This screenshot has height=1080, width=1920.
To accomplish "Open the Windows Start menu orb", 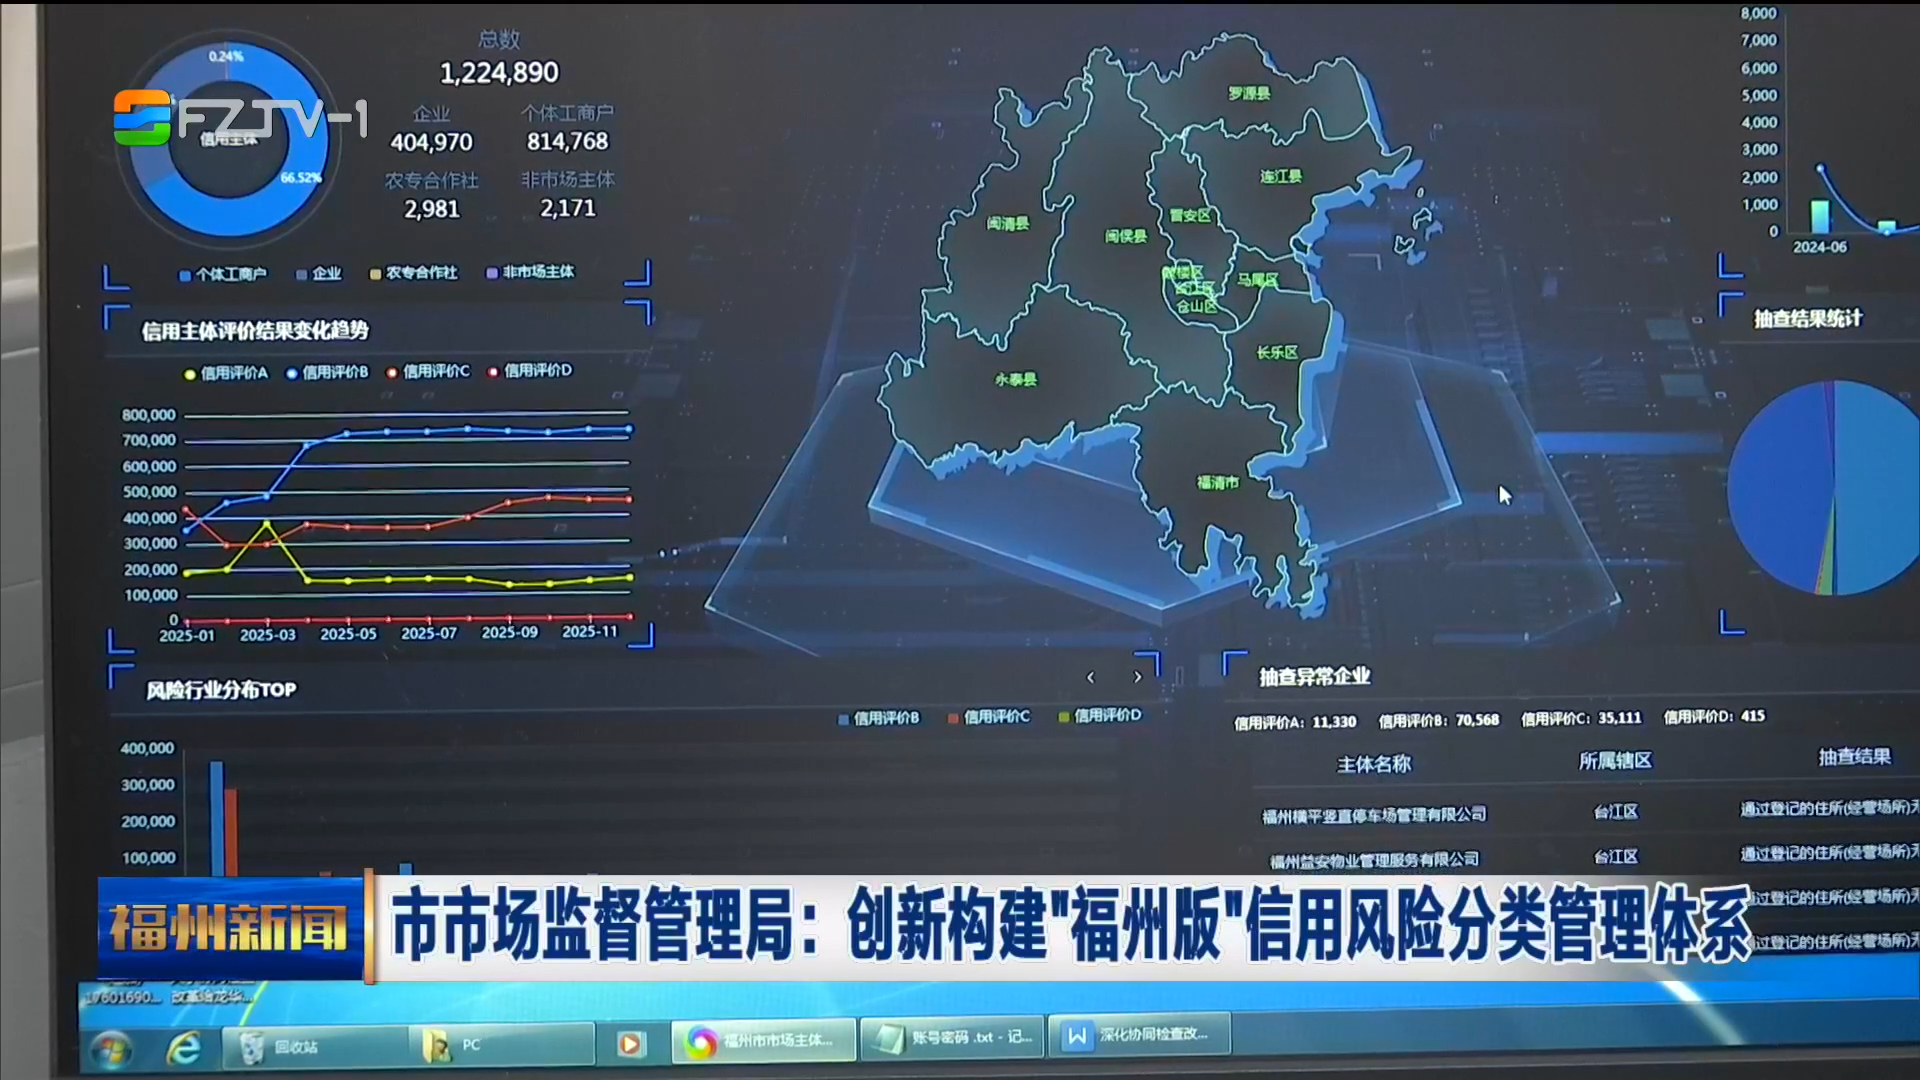I will pyautogui.click(x=111, y=1048).
